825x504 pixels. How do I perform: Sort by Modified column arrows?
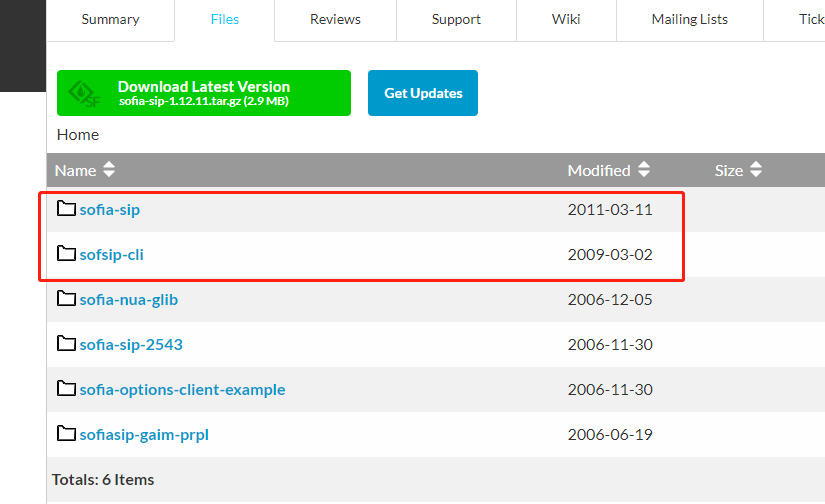[644, 169]
